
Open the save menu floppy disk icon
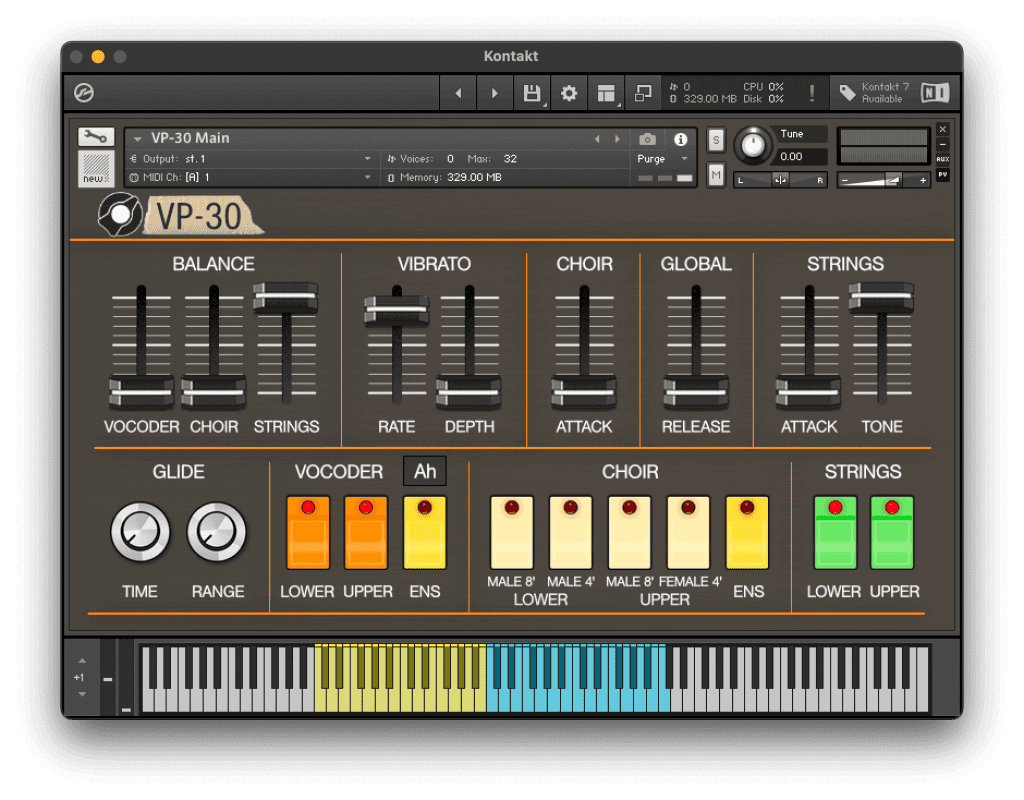[532, 93]
